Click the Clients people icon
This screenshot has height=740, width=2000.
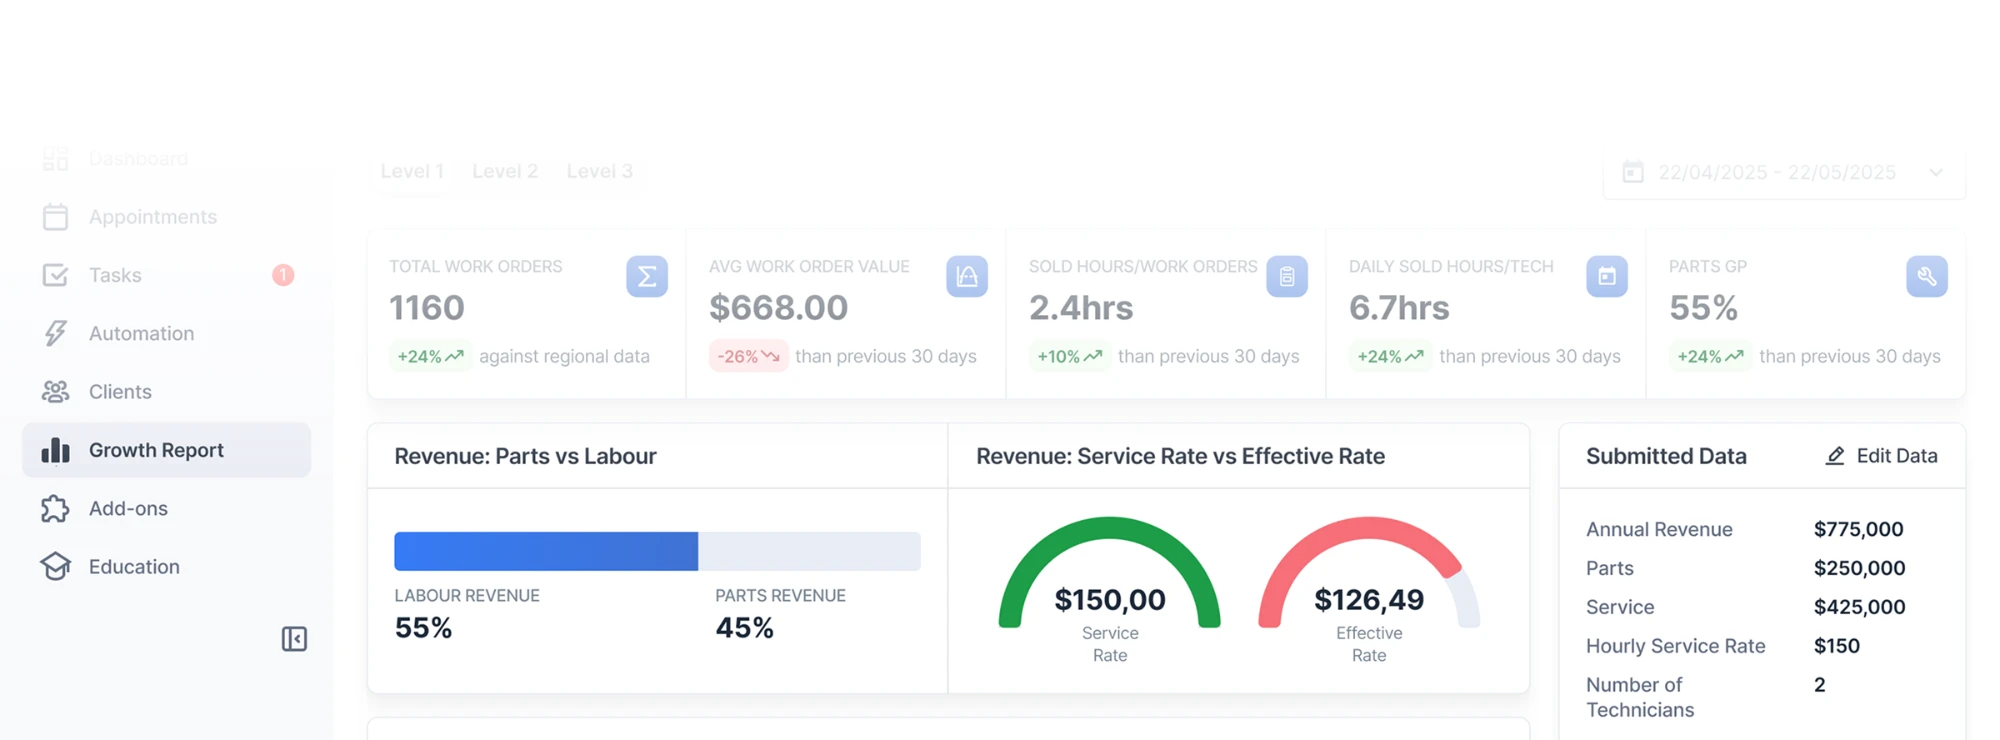(56, 392)
